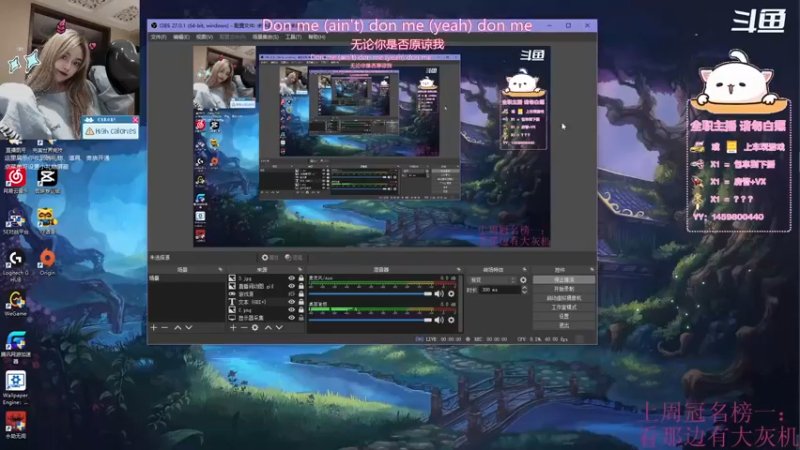
Task: Toggle visibility of 直播间动图.gif source
Action: (291, 286)
